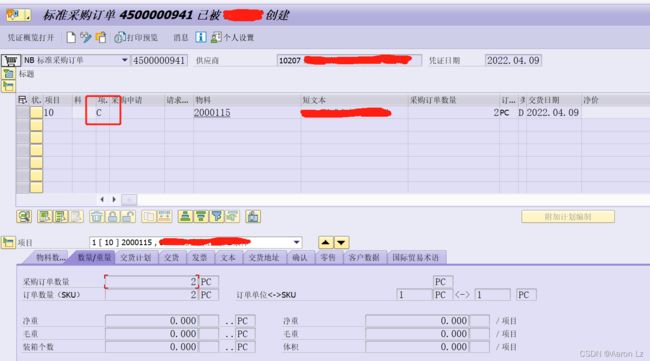This screenshot has height=361, width=650.
Task: Click the item toolbar icon just left of the sort ascending icon
Action: [165, 216]
